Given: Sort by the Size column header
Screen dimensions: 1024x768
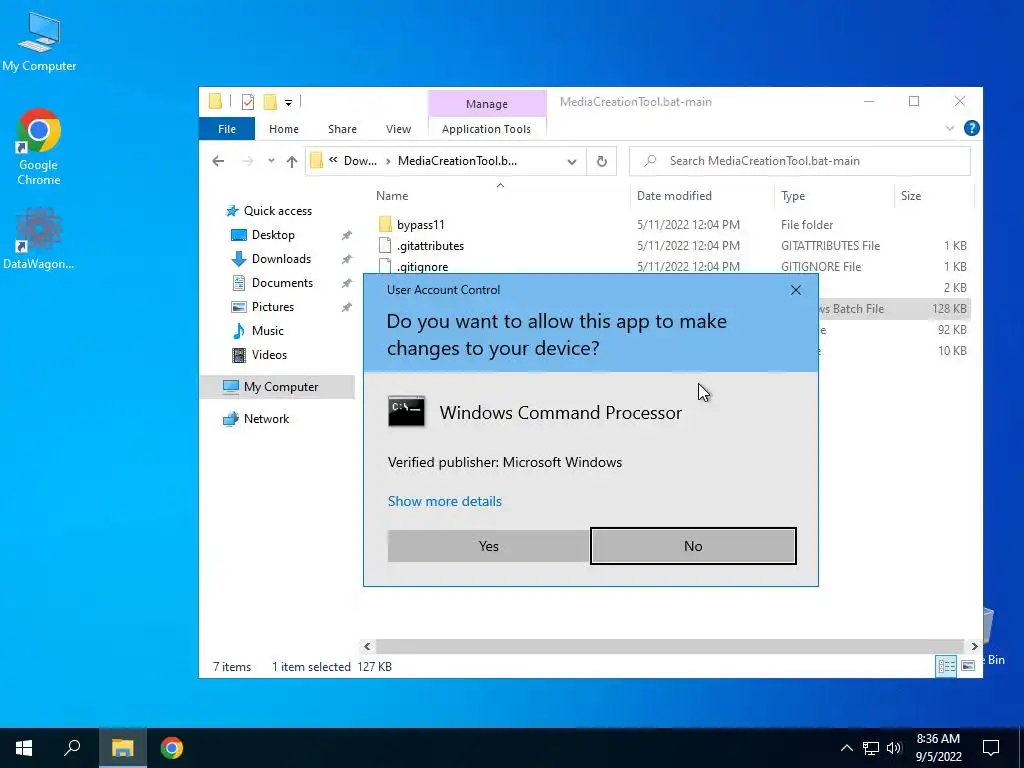Looking at the screenshot, I should click(910, 196).
